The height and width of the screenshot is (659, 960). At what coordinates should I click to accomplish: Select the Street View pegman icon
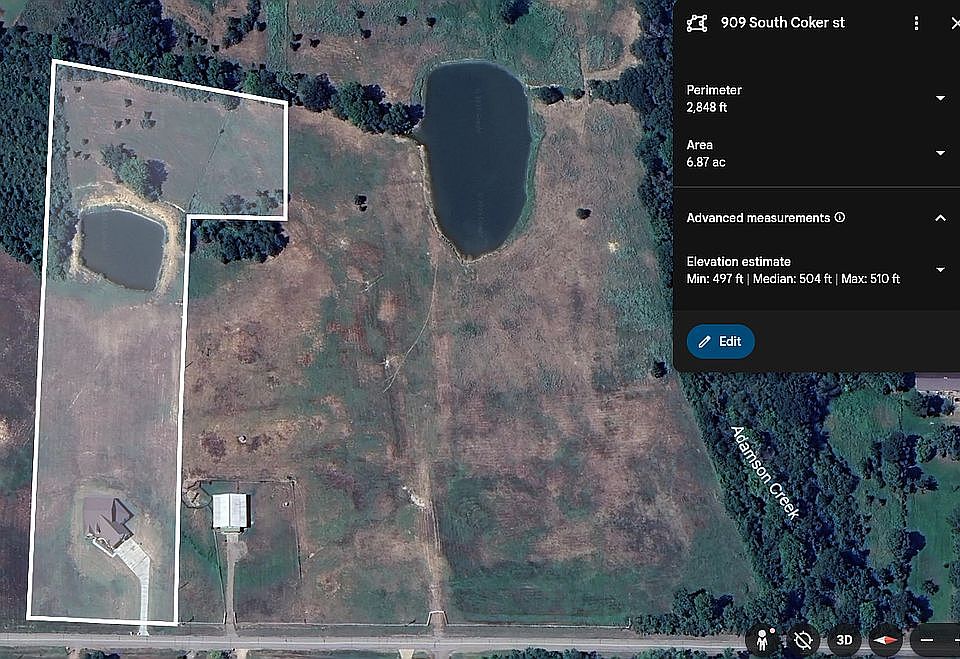765,638
